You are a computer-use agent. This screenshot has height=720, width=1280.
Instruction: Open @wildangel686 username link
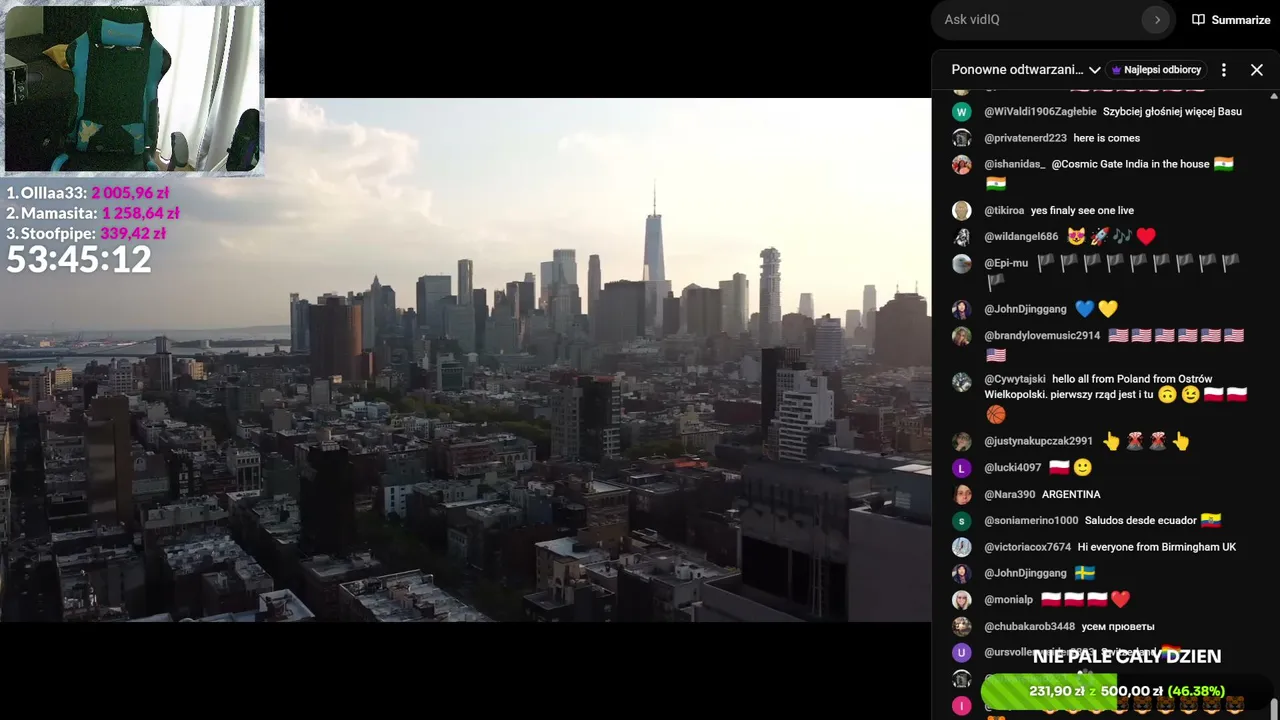[x=1021, y=237]
